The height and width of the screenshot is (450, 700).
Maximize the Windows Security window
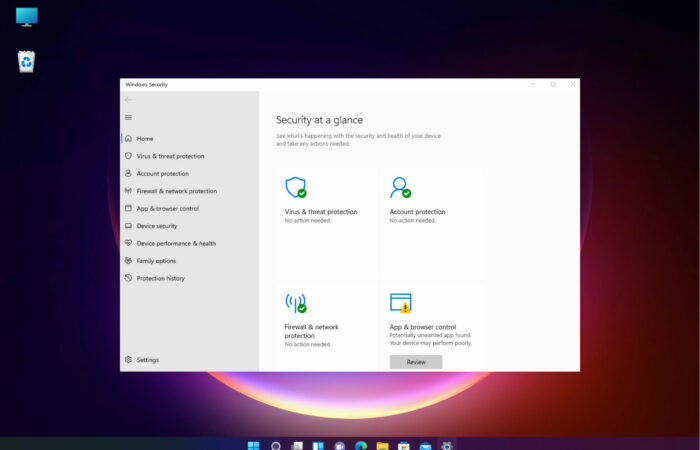tap(553, 84)
